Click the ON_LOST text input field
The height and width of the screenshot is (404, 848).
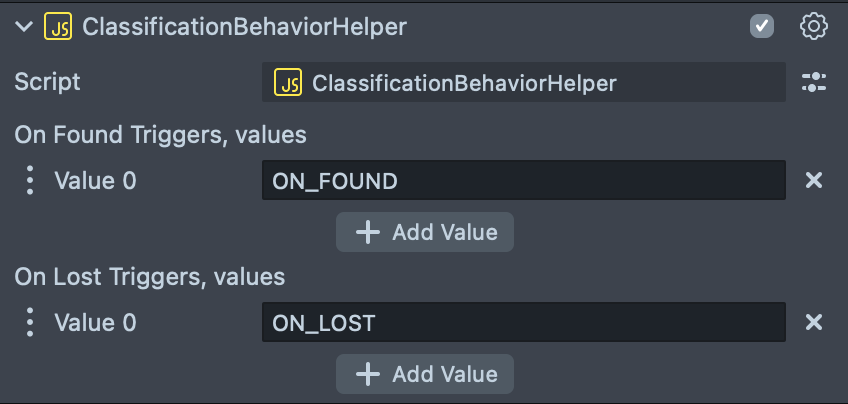523,323
